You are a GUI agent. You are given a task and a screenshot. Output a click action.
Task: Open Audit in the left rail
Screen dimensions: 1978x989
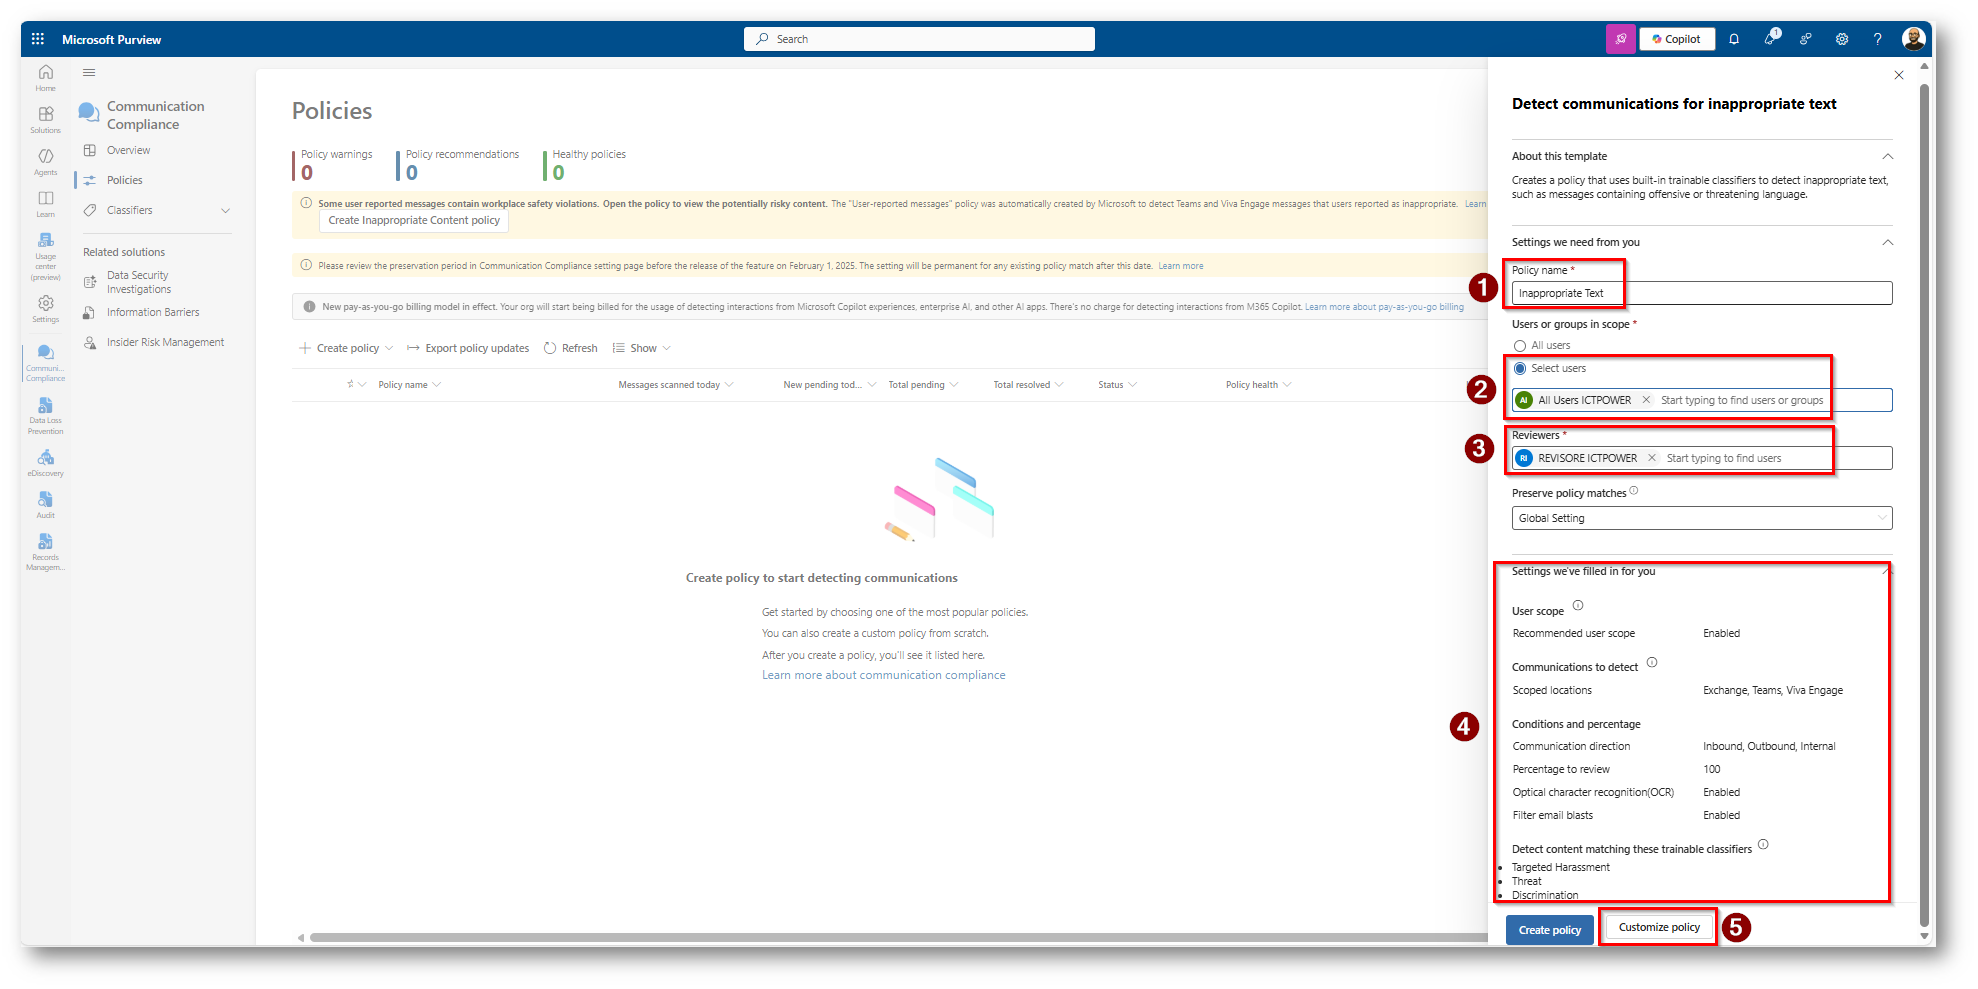[x=46, y=505]
